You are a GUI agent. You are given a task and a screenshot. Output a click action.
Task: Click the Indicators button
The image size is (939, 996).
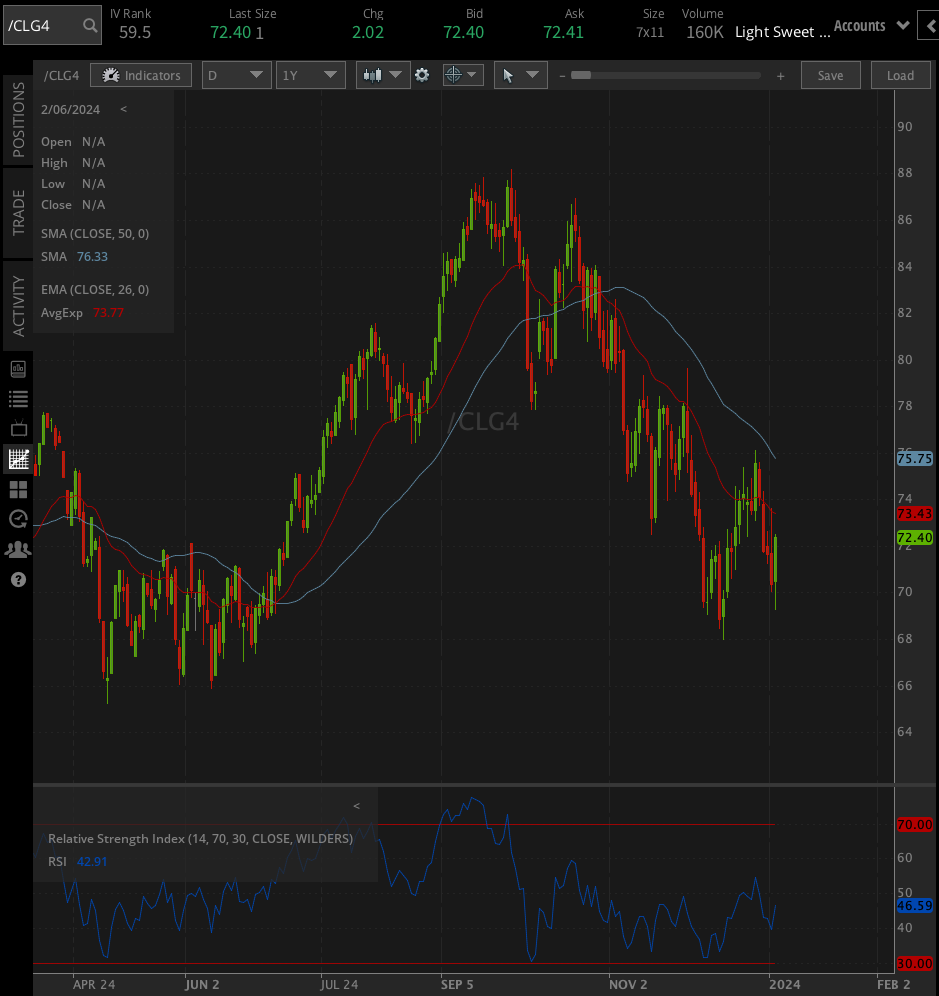point(141,75)
